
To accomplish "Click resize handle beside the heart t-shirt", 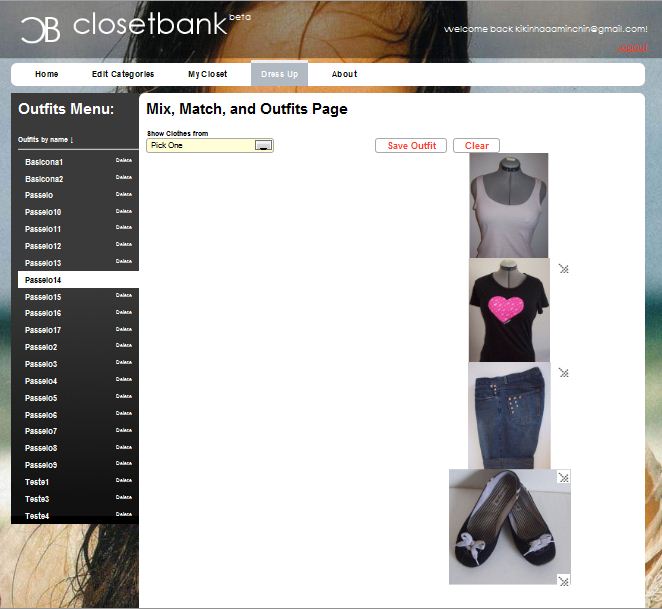I will click(564, 269).
